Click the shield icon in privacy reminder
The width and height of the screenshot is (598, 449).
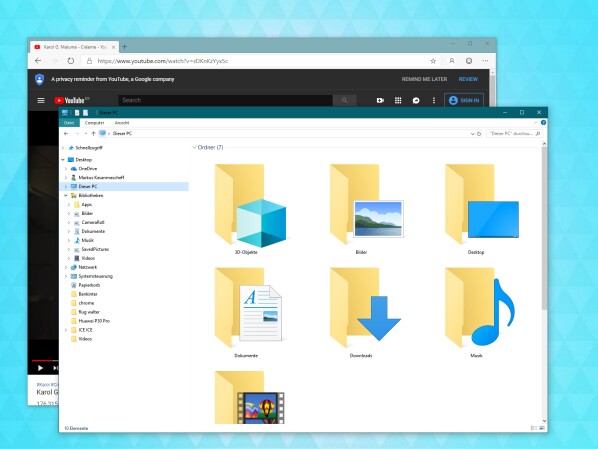tap(39, 79)
